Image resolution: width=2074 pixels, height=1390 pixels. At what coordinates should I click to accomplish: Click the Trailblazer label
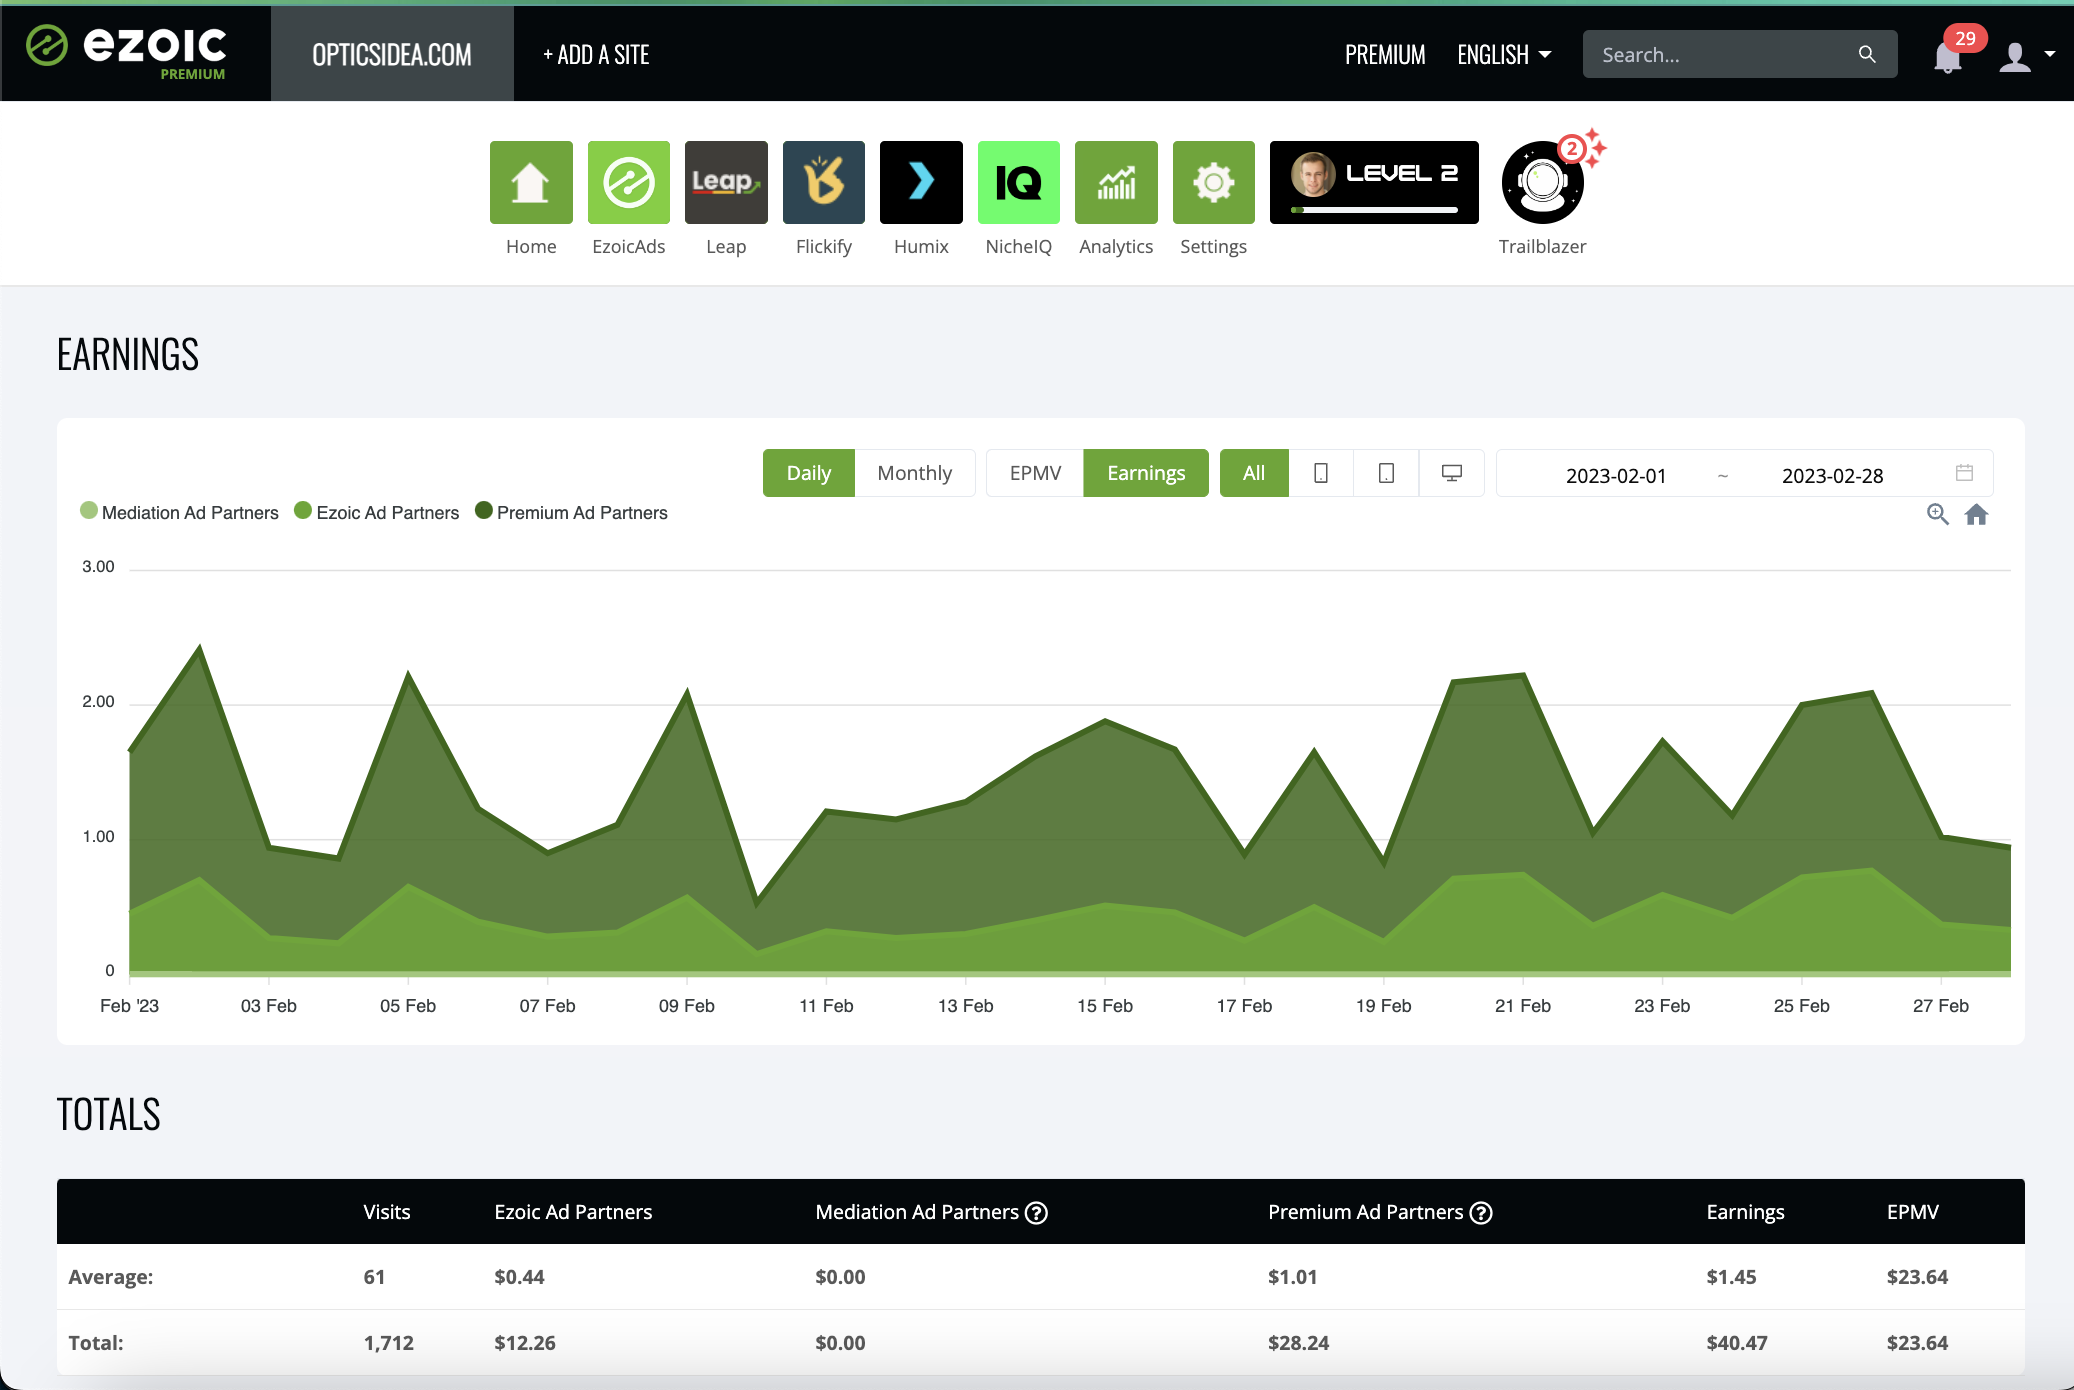pos(1542,247)
